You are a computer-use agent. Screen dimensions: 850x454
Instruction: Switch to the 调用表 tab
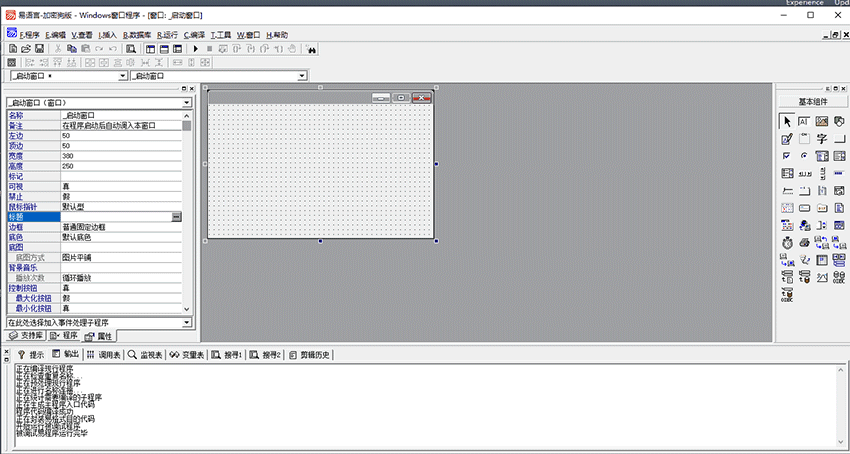tap(104, 355)
